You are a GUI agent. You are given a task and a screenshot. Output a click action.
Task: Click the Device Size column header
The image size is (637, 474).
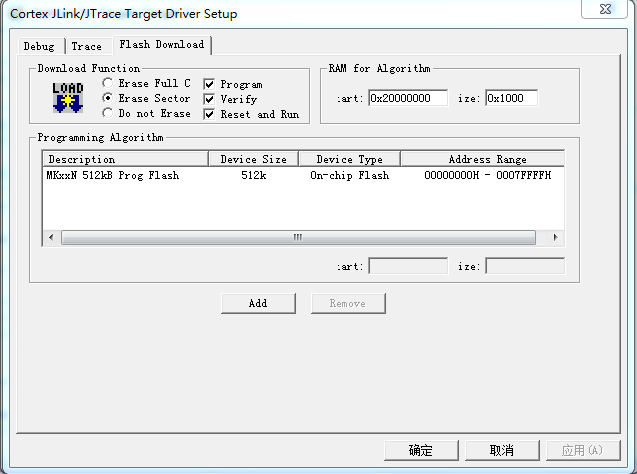click(254, 159)
